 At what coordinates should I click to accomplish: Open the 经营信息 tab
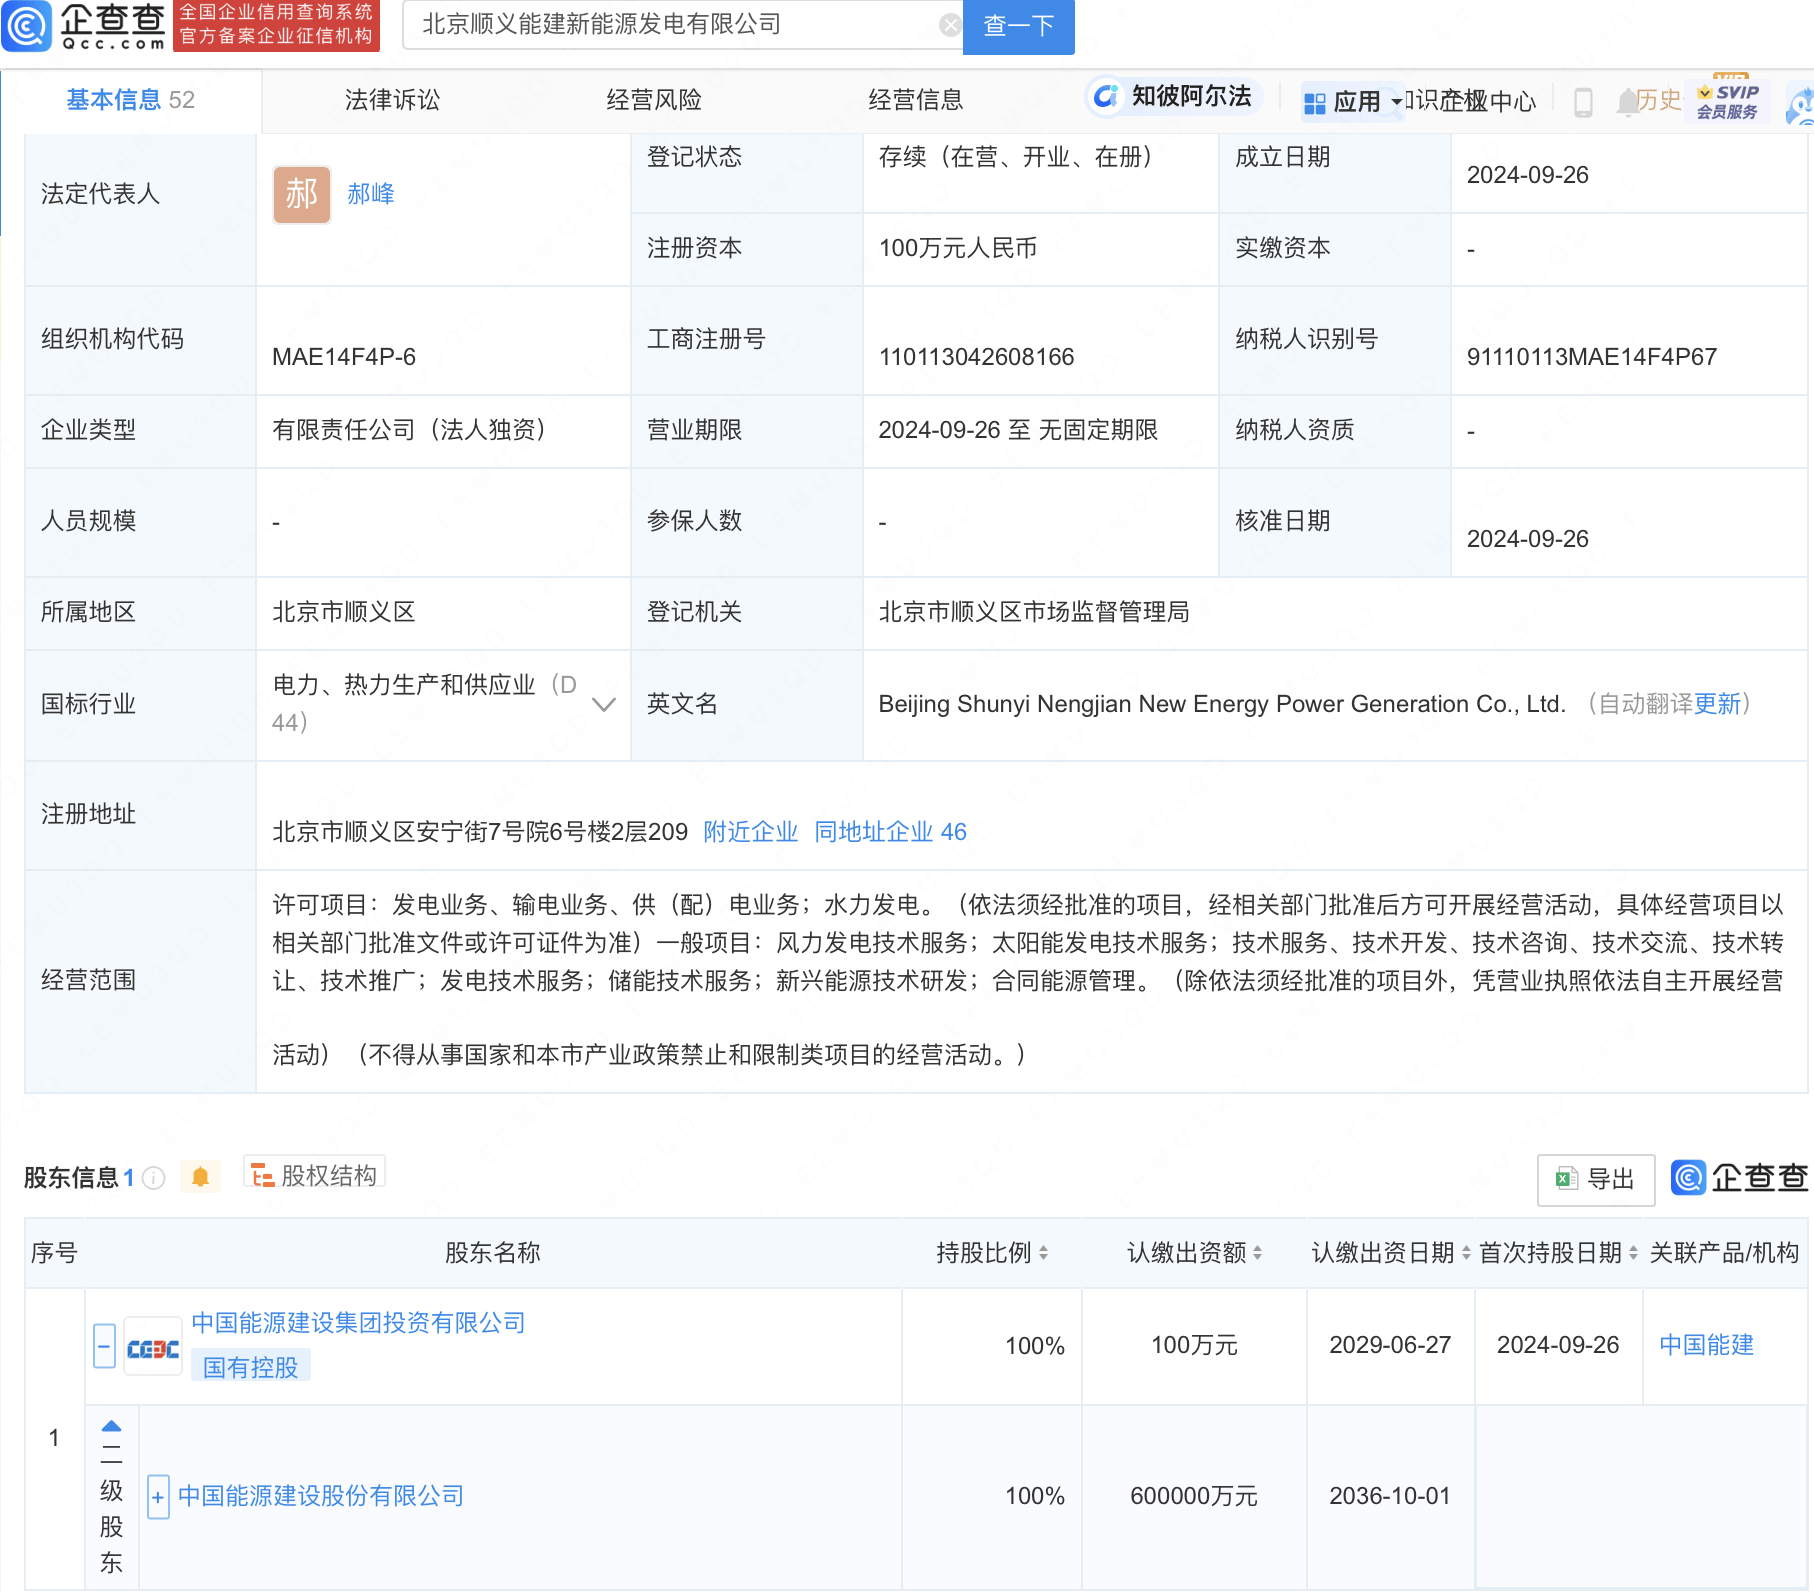[x=916, y=100]
